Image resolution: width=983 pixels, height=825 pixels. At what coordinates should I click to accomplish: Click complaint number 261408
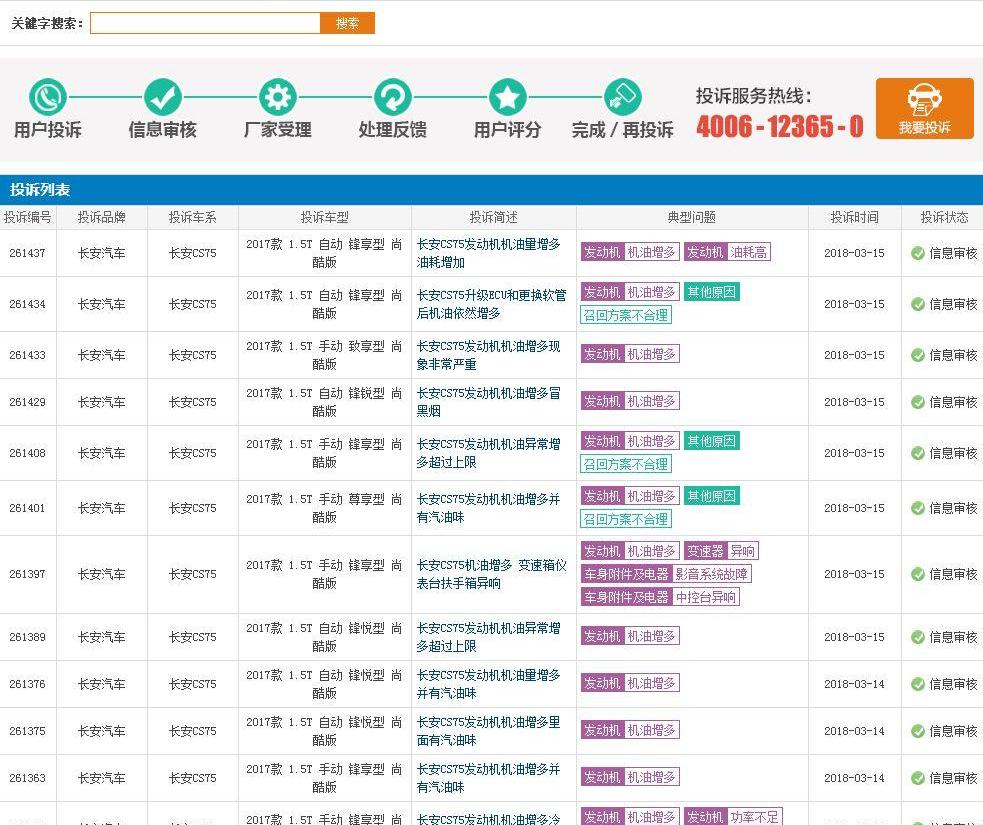28,453
